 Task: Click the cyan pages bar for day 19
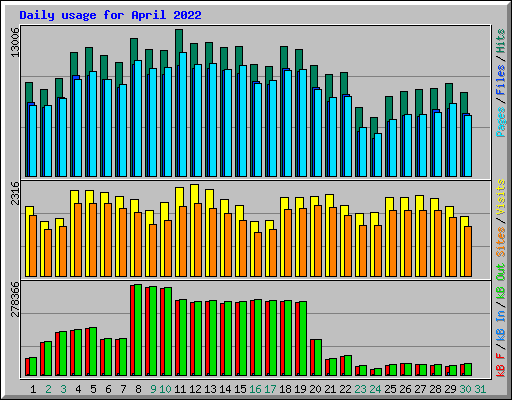click(303, 123)
